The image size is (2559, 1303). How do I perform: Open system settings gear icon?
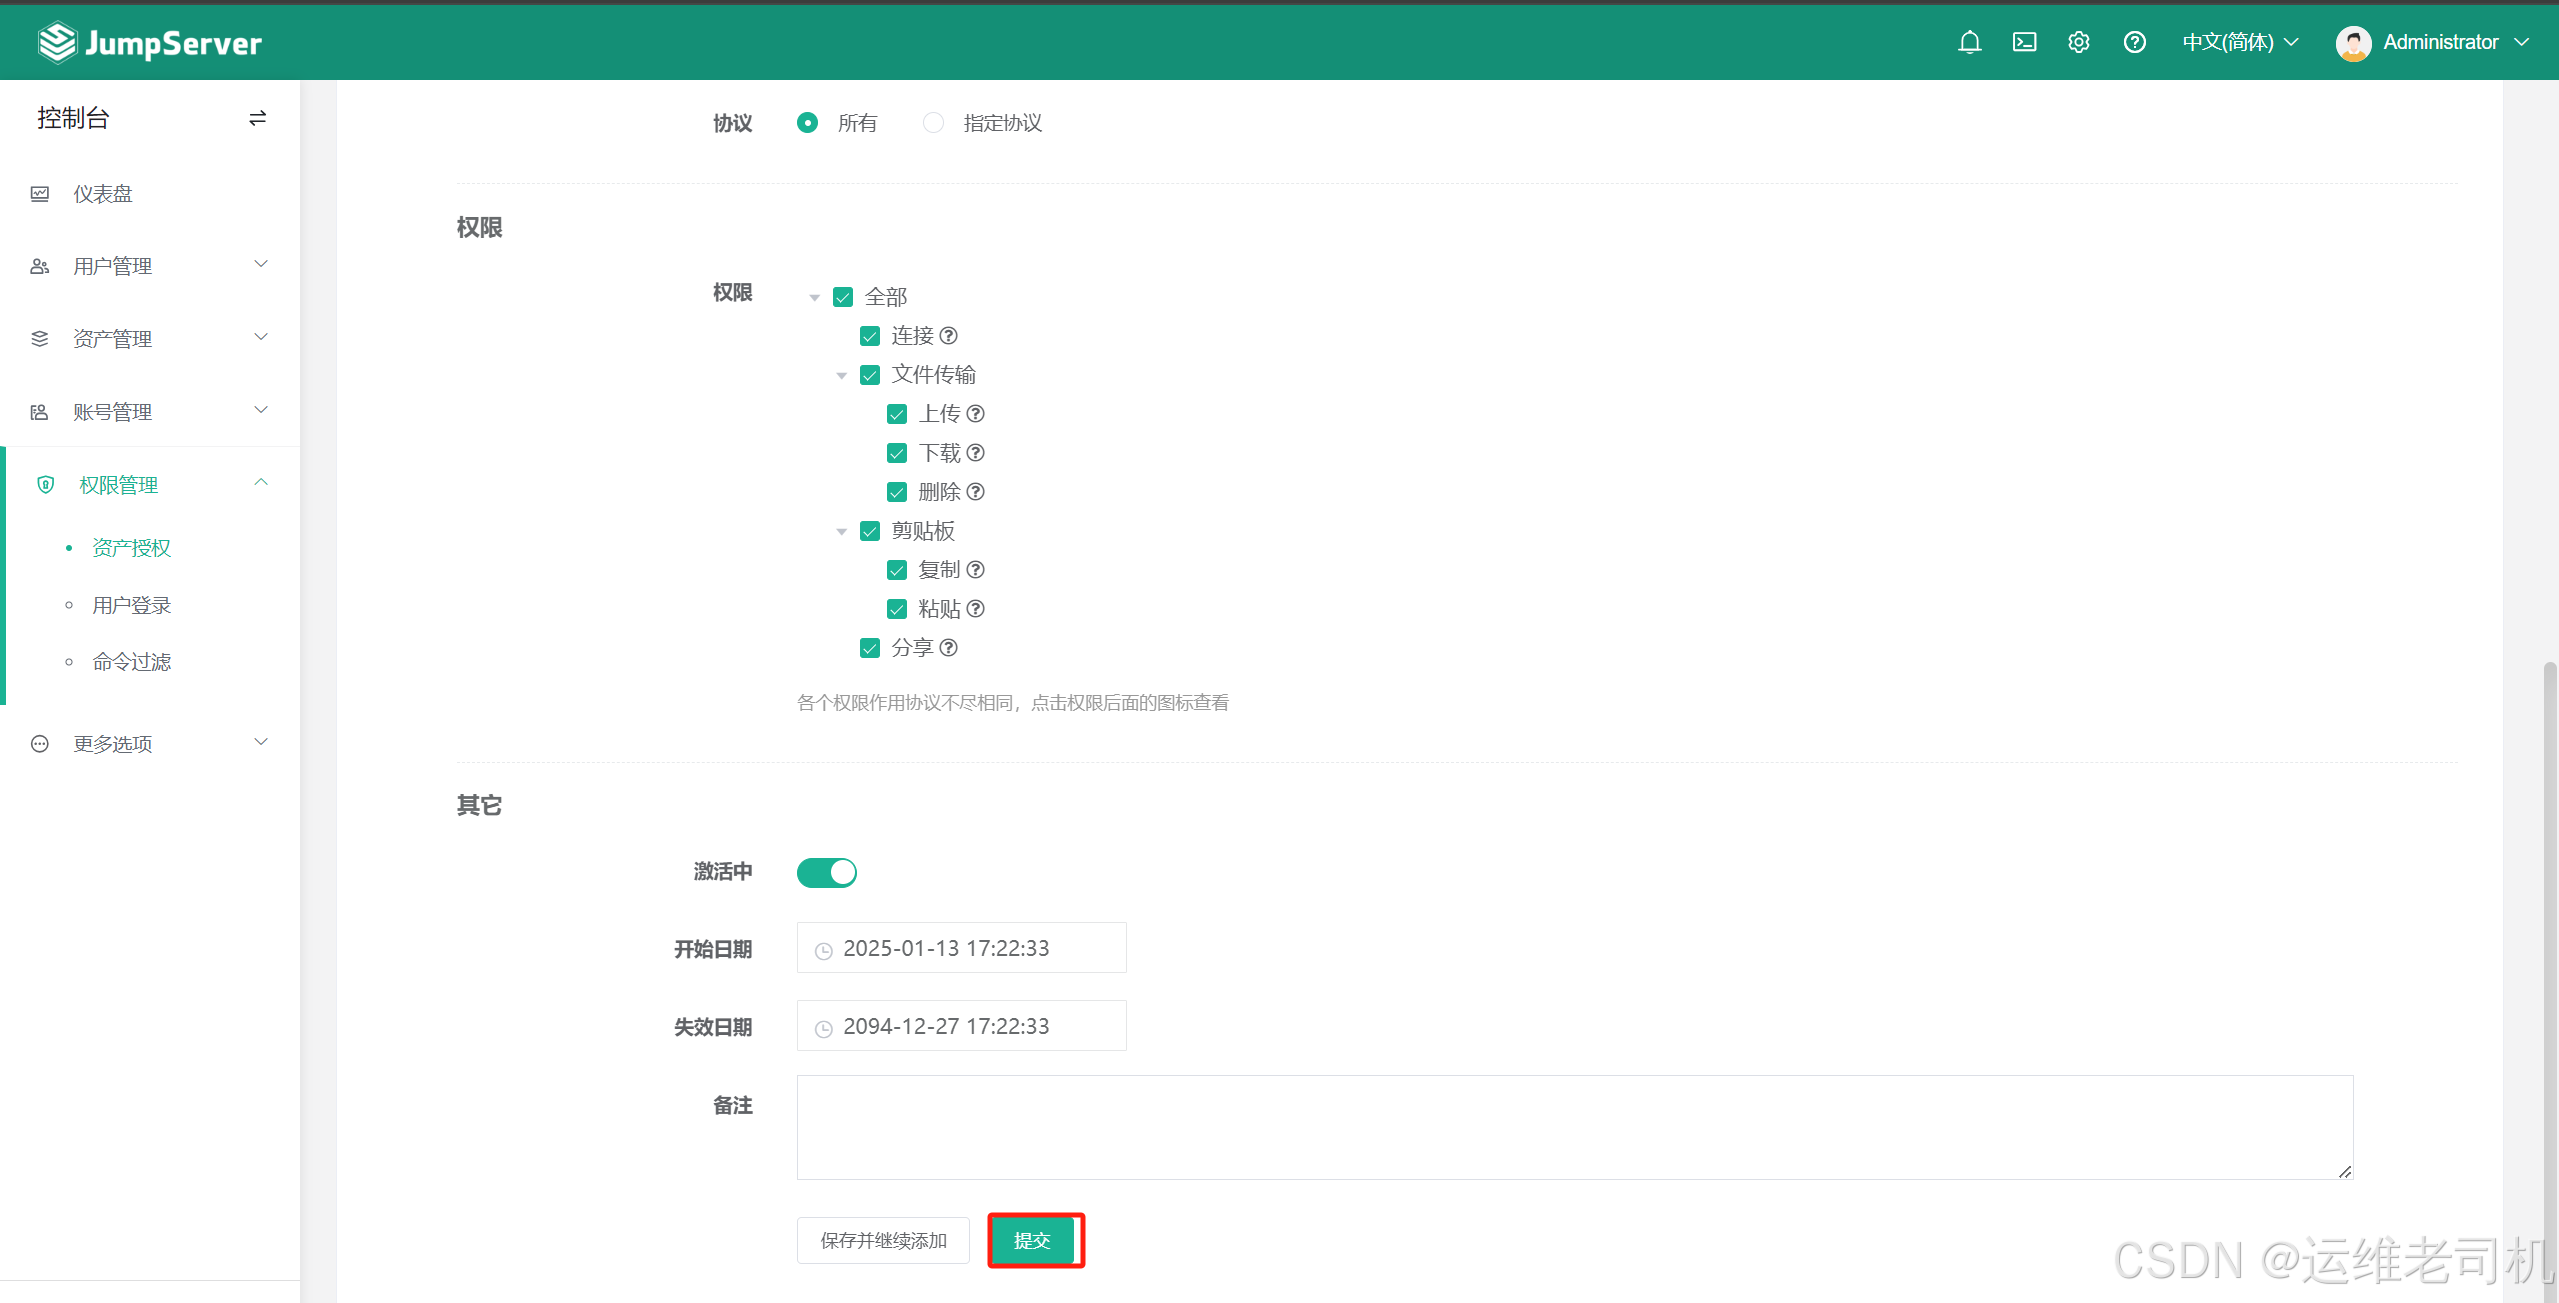pyautogui.click(x=2079, y=42)
